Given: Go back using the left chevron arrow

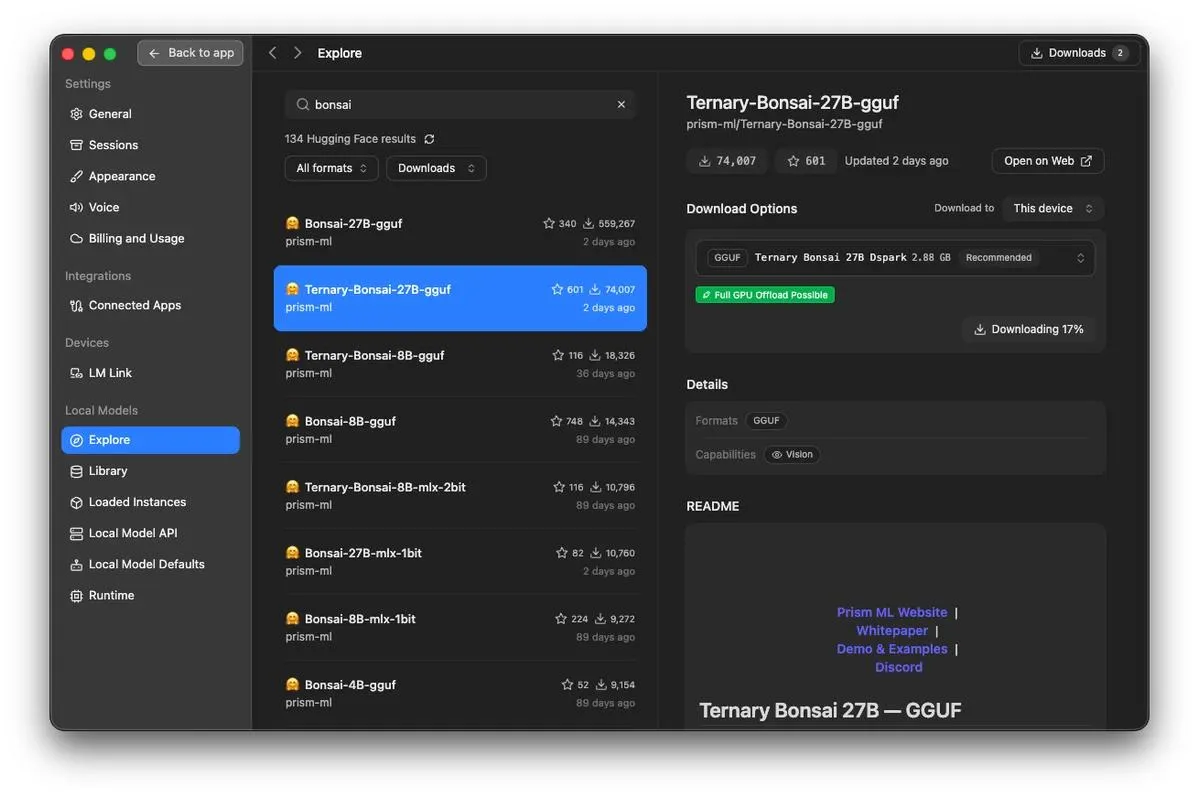Looking at the screenshot, I should pos(272,53).
